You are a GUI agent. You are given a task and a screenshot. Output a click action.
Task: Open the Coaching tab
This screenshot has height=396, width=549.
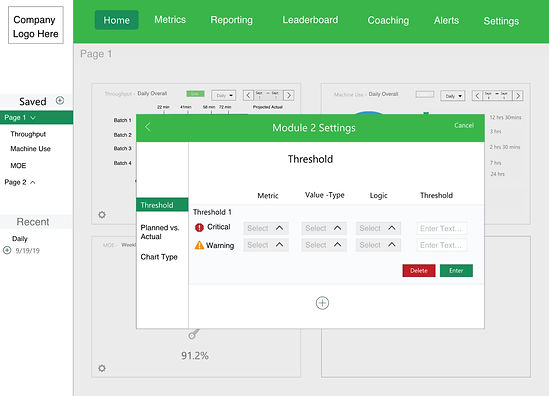(x=388, y=20)
